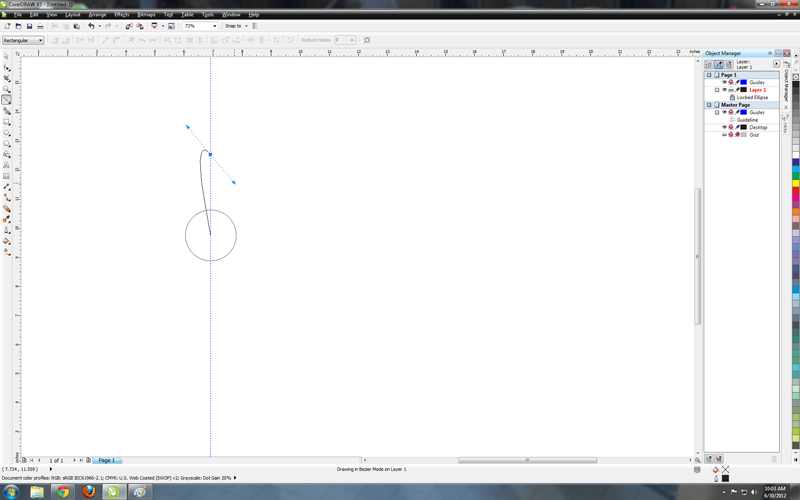The width and height of the screenshot is (800, 500).
Task: Open the zoom level dropdown
Action: [x=214, y=26]
